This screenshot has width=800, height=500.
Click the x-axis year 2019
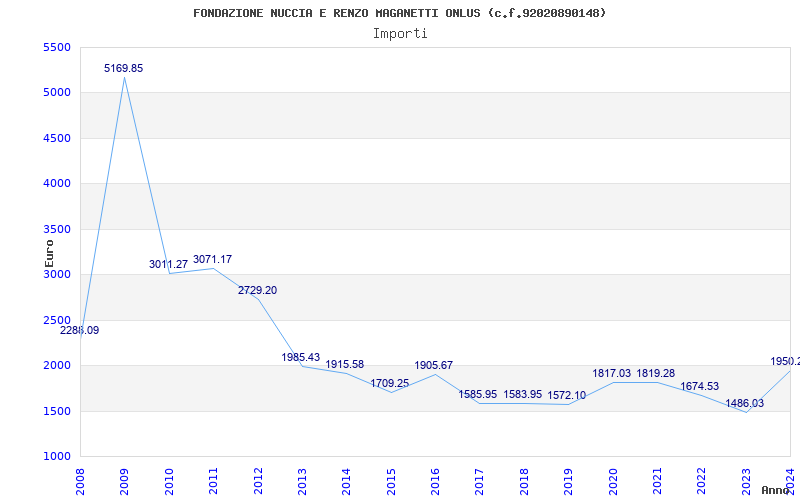[568, 481]
